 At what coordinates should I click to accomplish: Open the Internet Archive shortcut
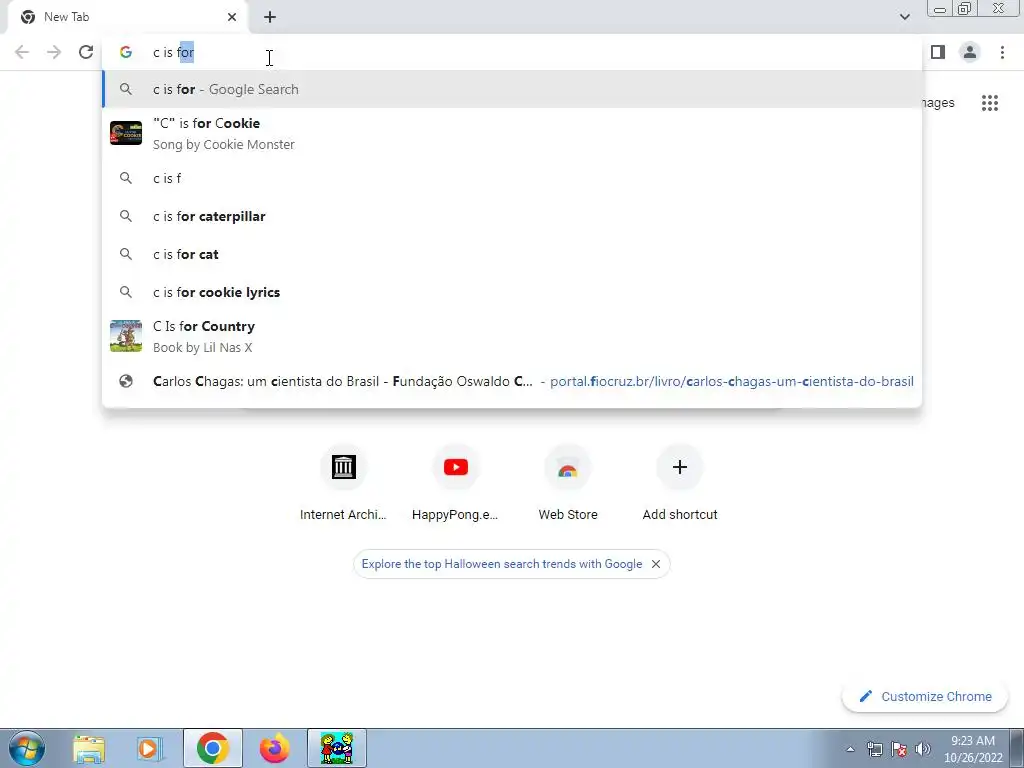tap(344, 482)
